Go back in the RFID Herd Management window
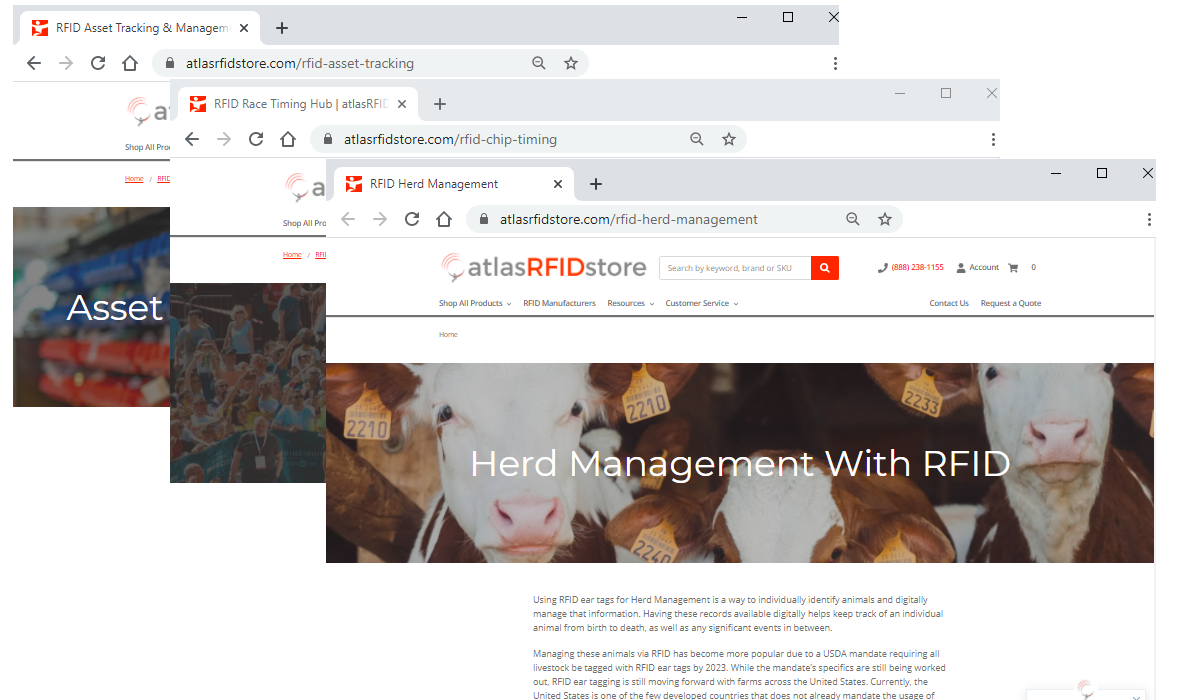The image size is (1200, 700). pyautogui.click(x=348, y=219)
